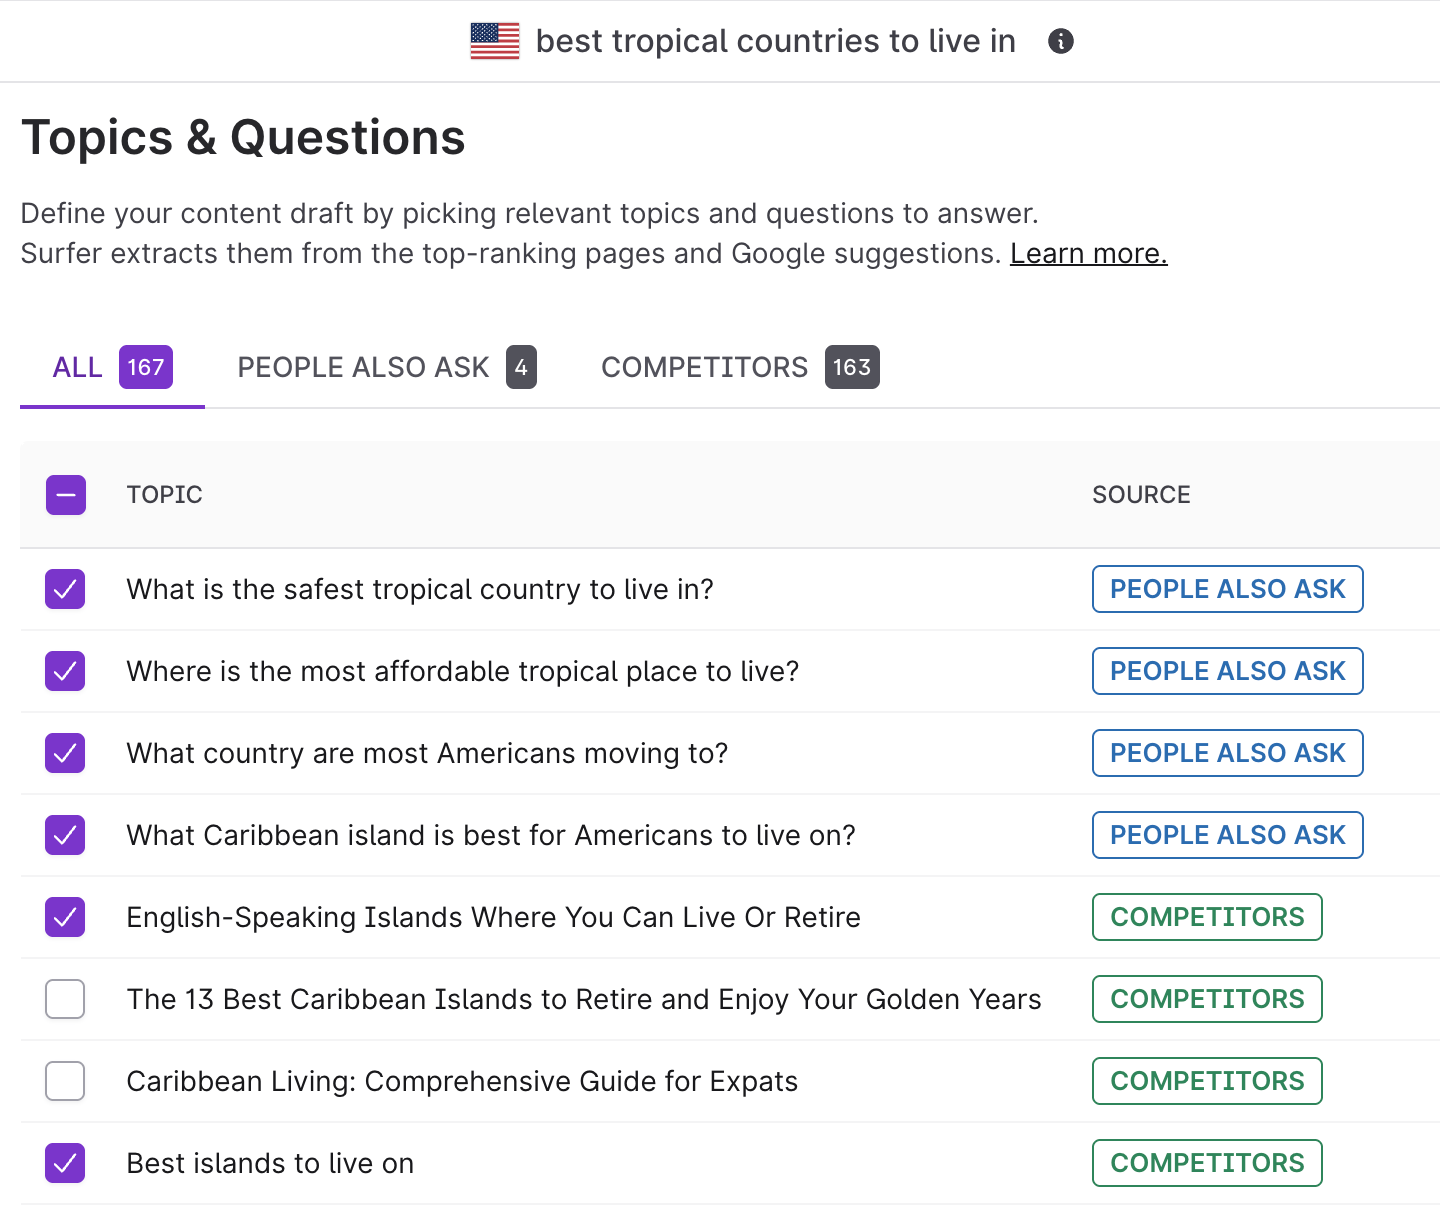Viewport: 1440px width, 1214px height.
Task: Toggle the select-all topics checkbox
Action: (66, 495)
